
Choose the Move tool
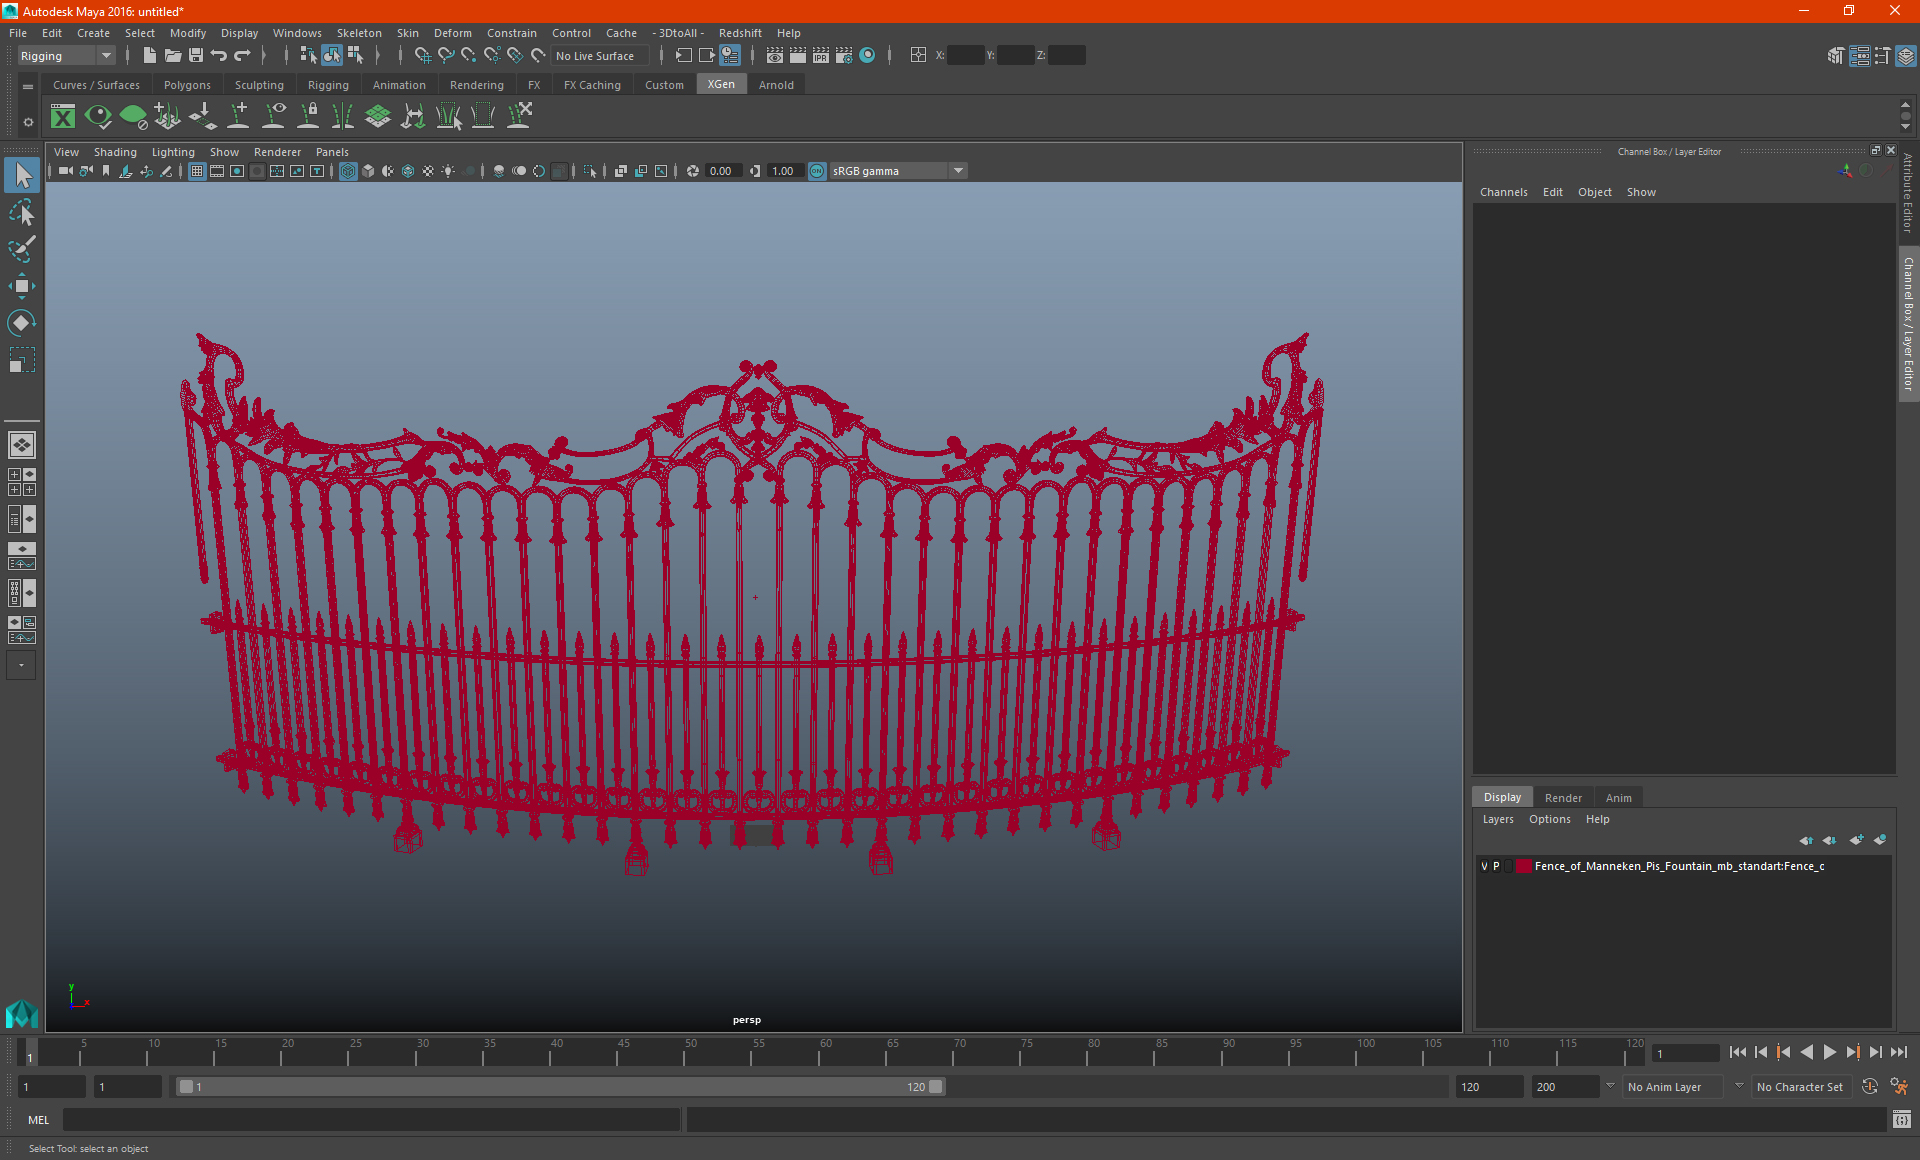[22, 286]
